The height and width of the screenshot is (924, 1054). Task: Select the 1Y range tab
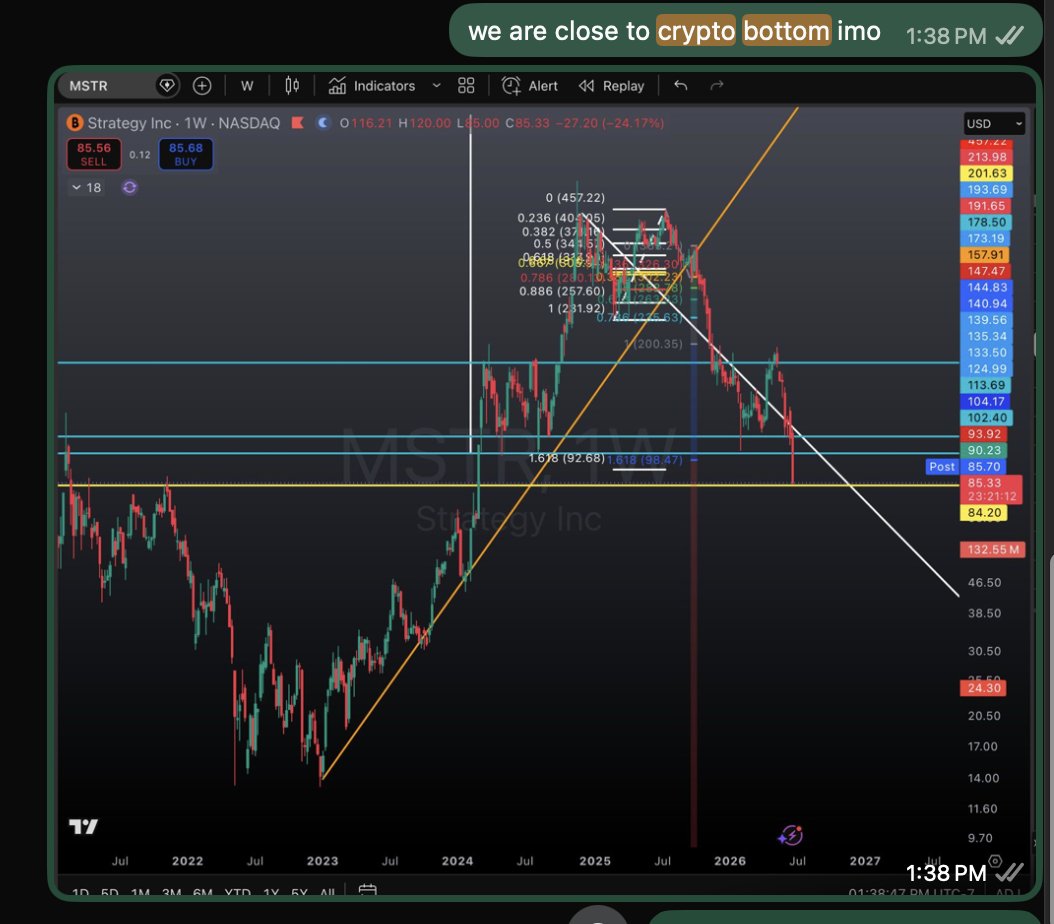tap(272, 894)
